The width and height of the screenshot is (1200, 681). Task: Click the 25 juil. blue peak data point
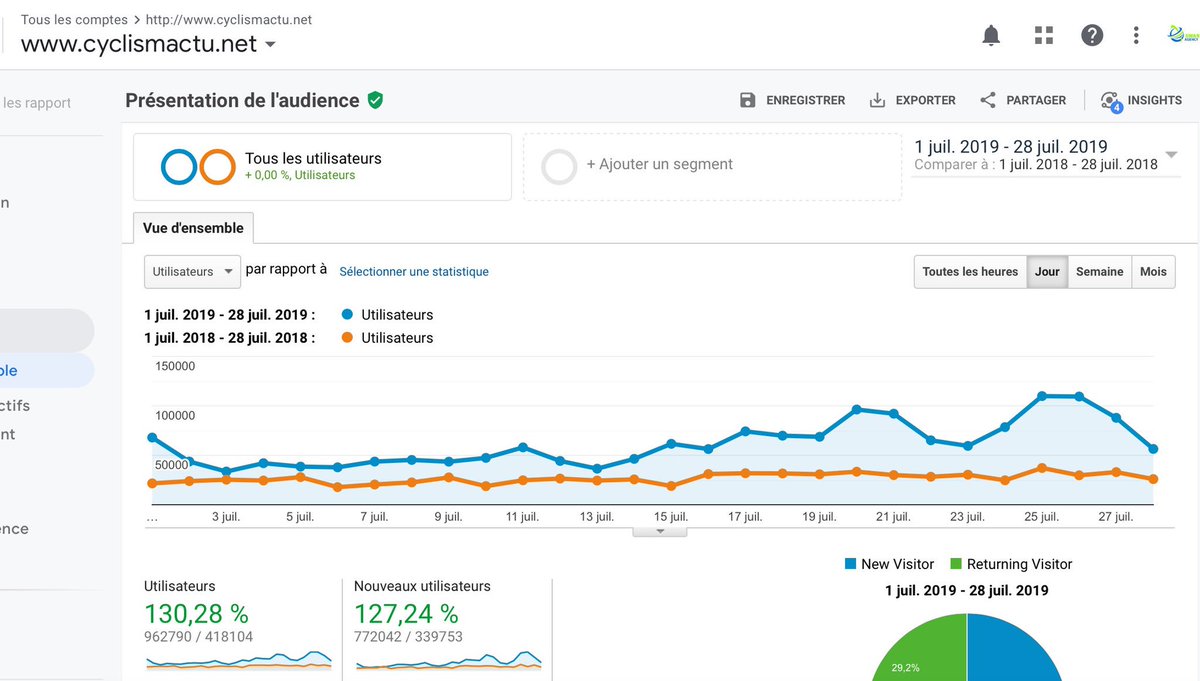(x=1042, y=396)
